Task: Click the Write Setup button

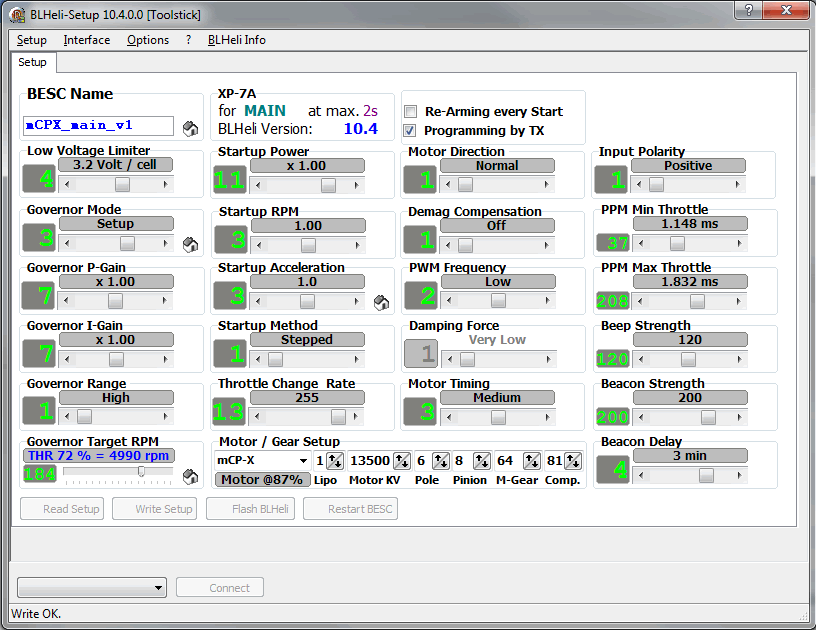Action: click(x=155, y=509)
